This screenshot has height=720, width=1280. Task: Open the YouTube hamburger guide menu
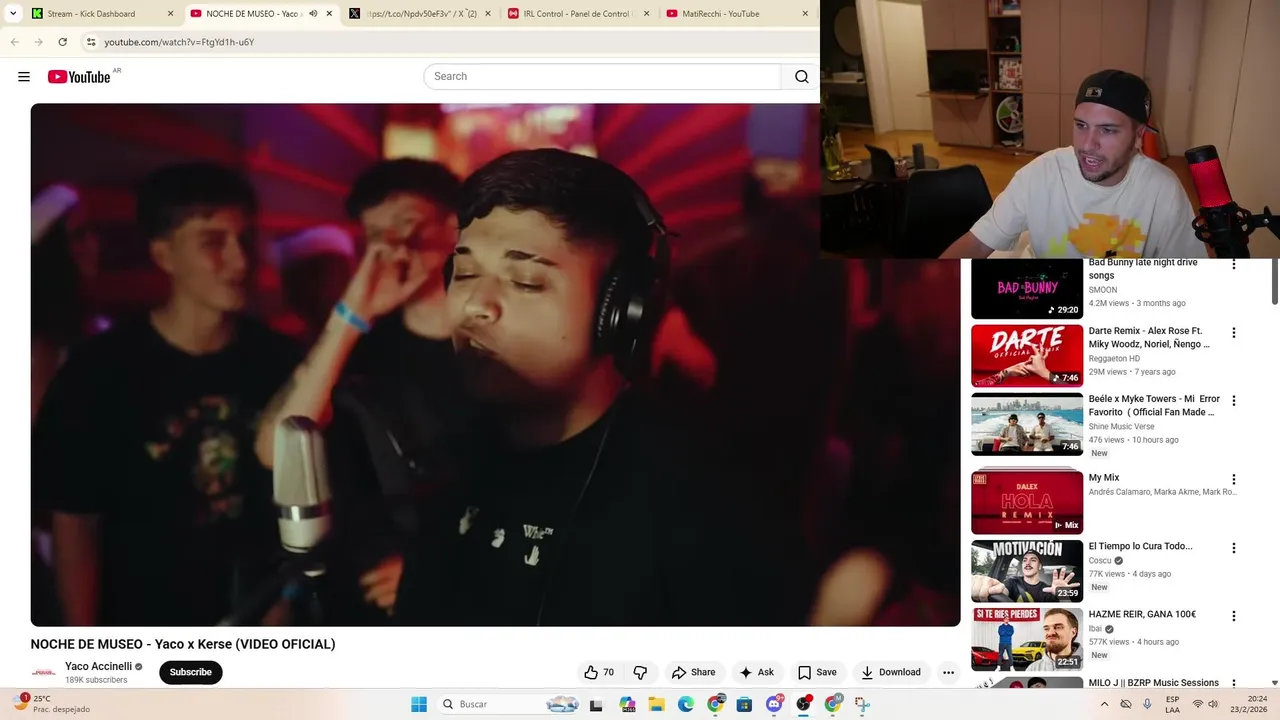[x=24, y=77]
